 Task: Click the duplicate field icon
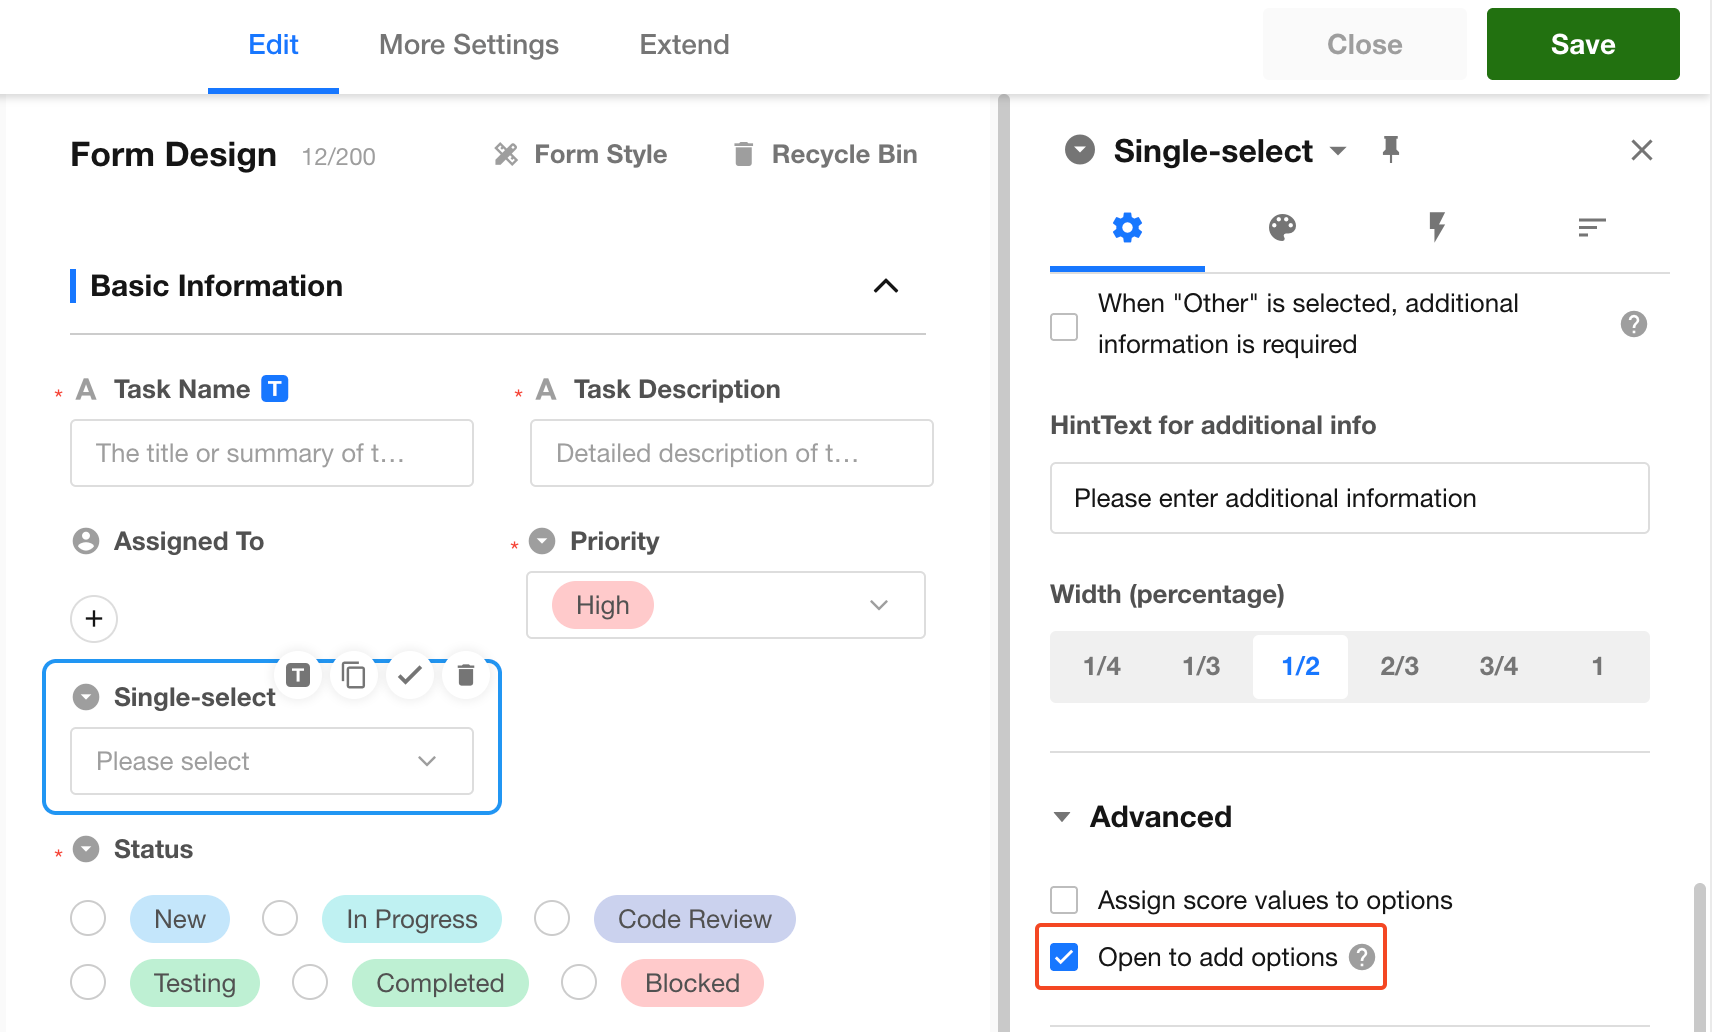354,676
